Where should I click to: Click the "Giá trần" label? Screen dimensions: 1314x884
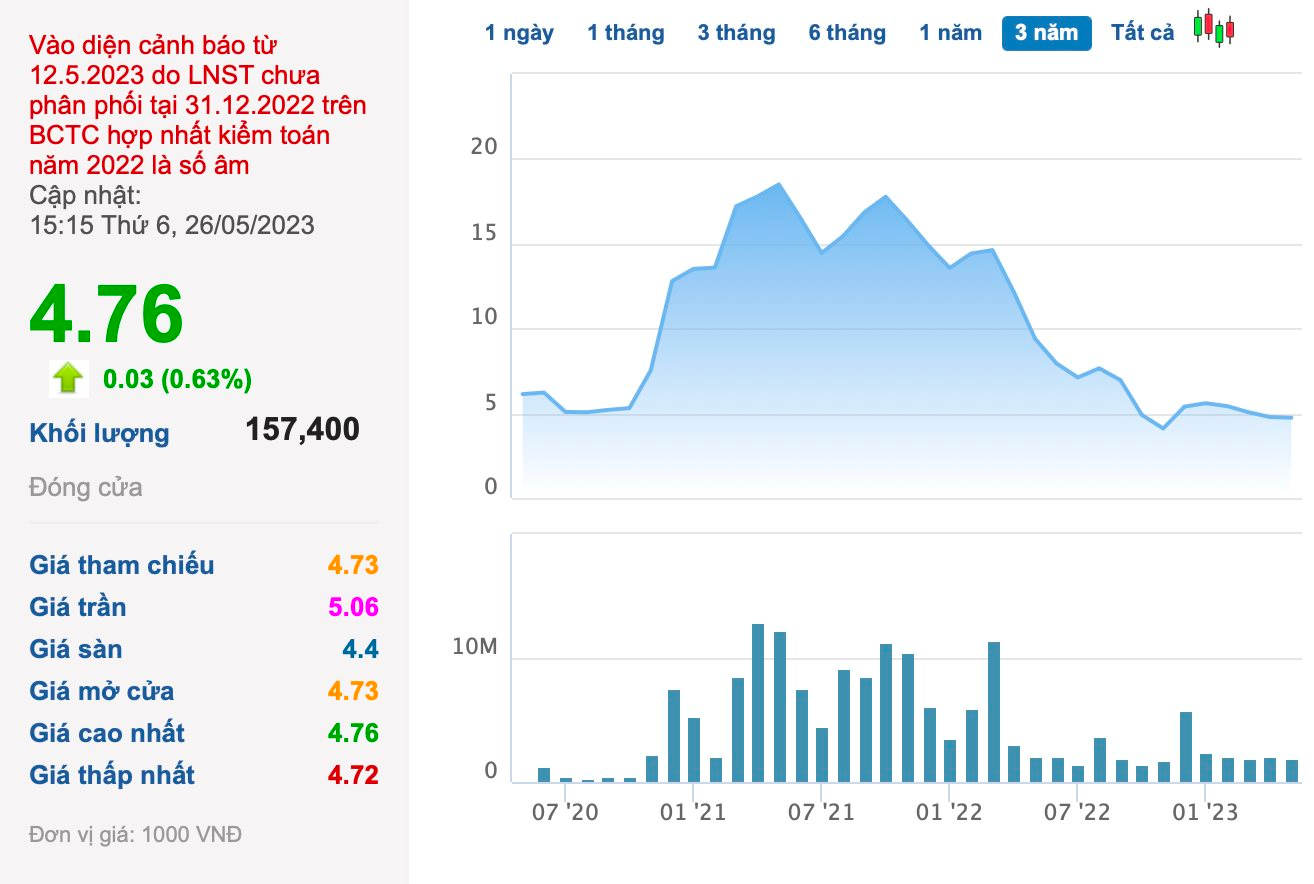click(78, 607)
